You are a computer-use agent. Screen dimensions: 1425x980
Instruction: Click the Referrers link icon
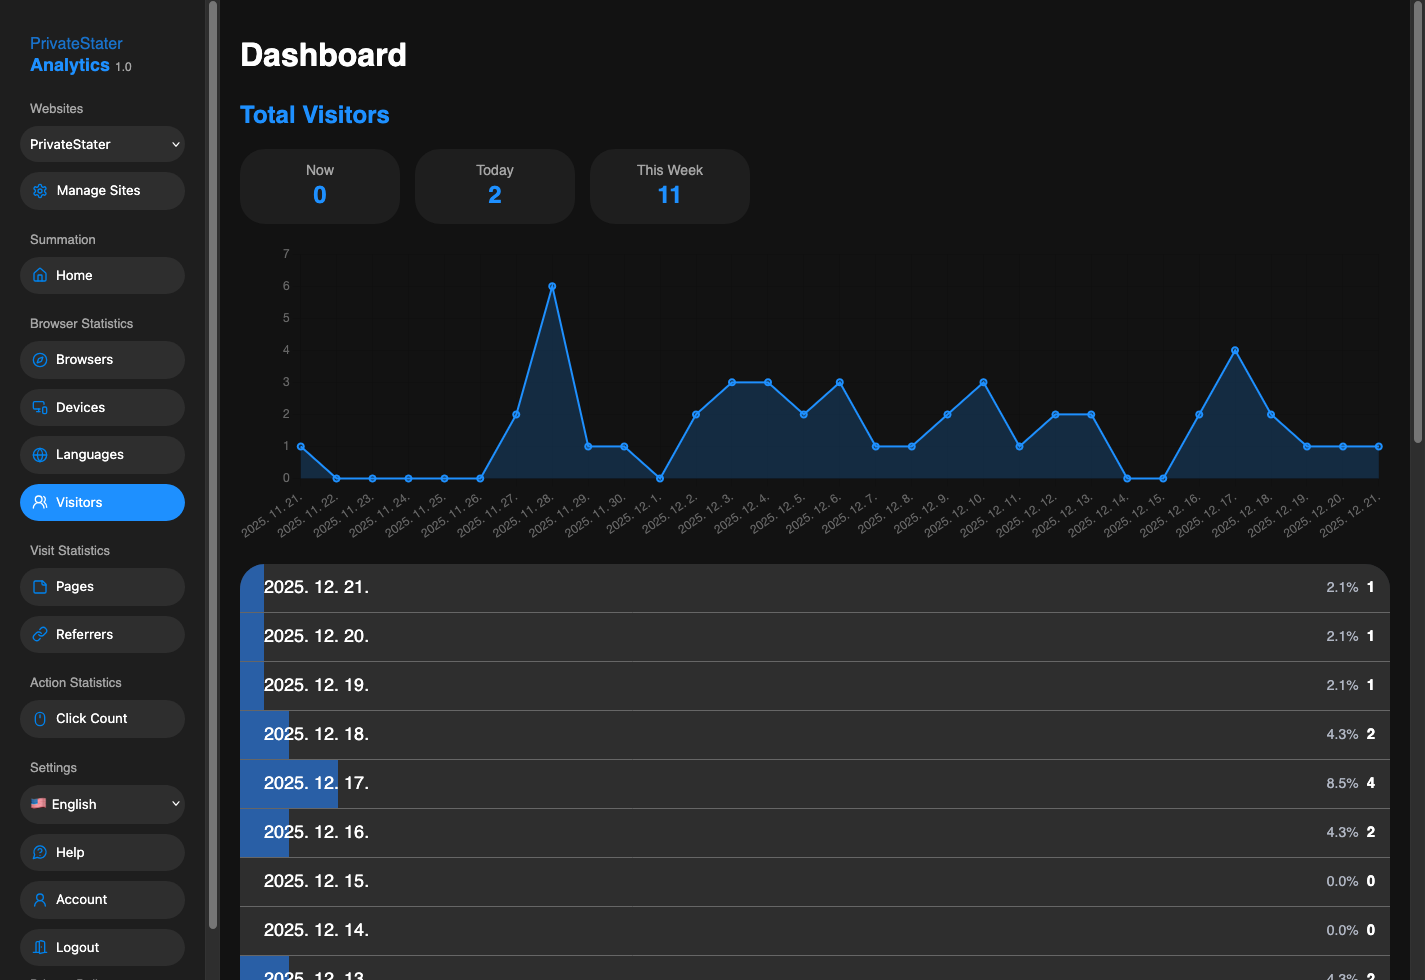40,634
